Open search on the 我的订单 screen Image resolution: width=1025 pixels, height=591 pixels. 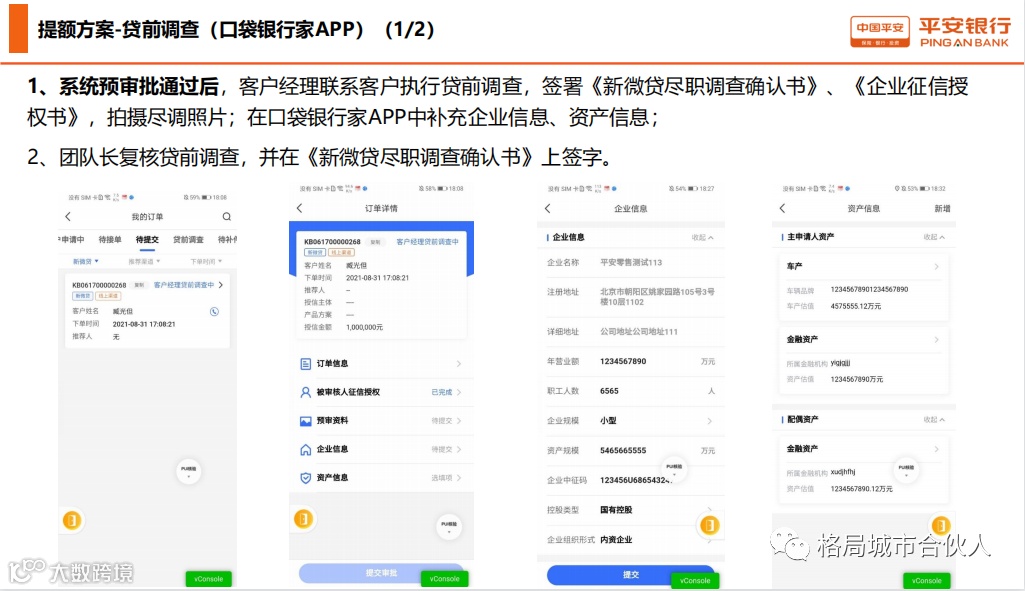(227, 216)
